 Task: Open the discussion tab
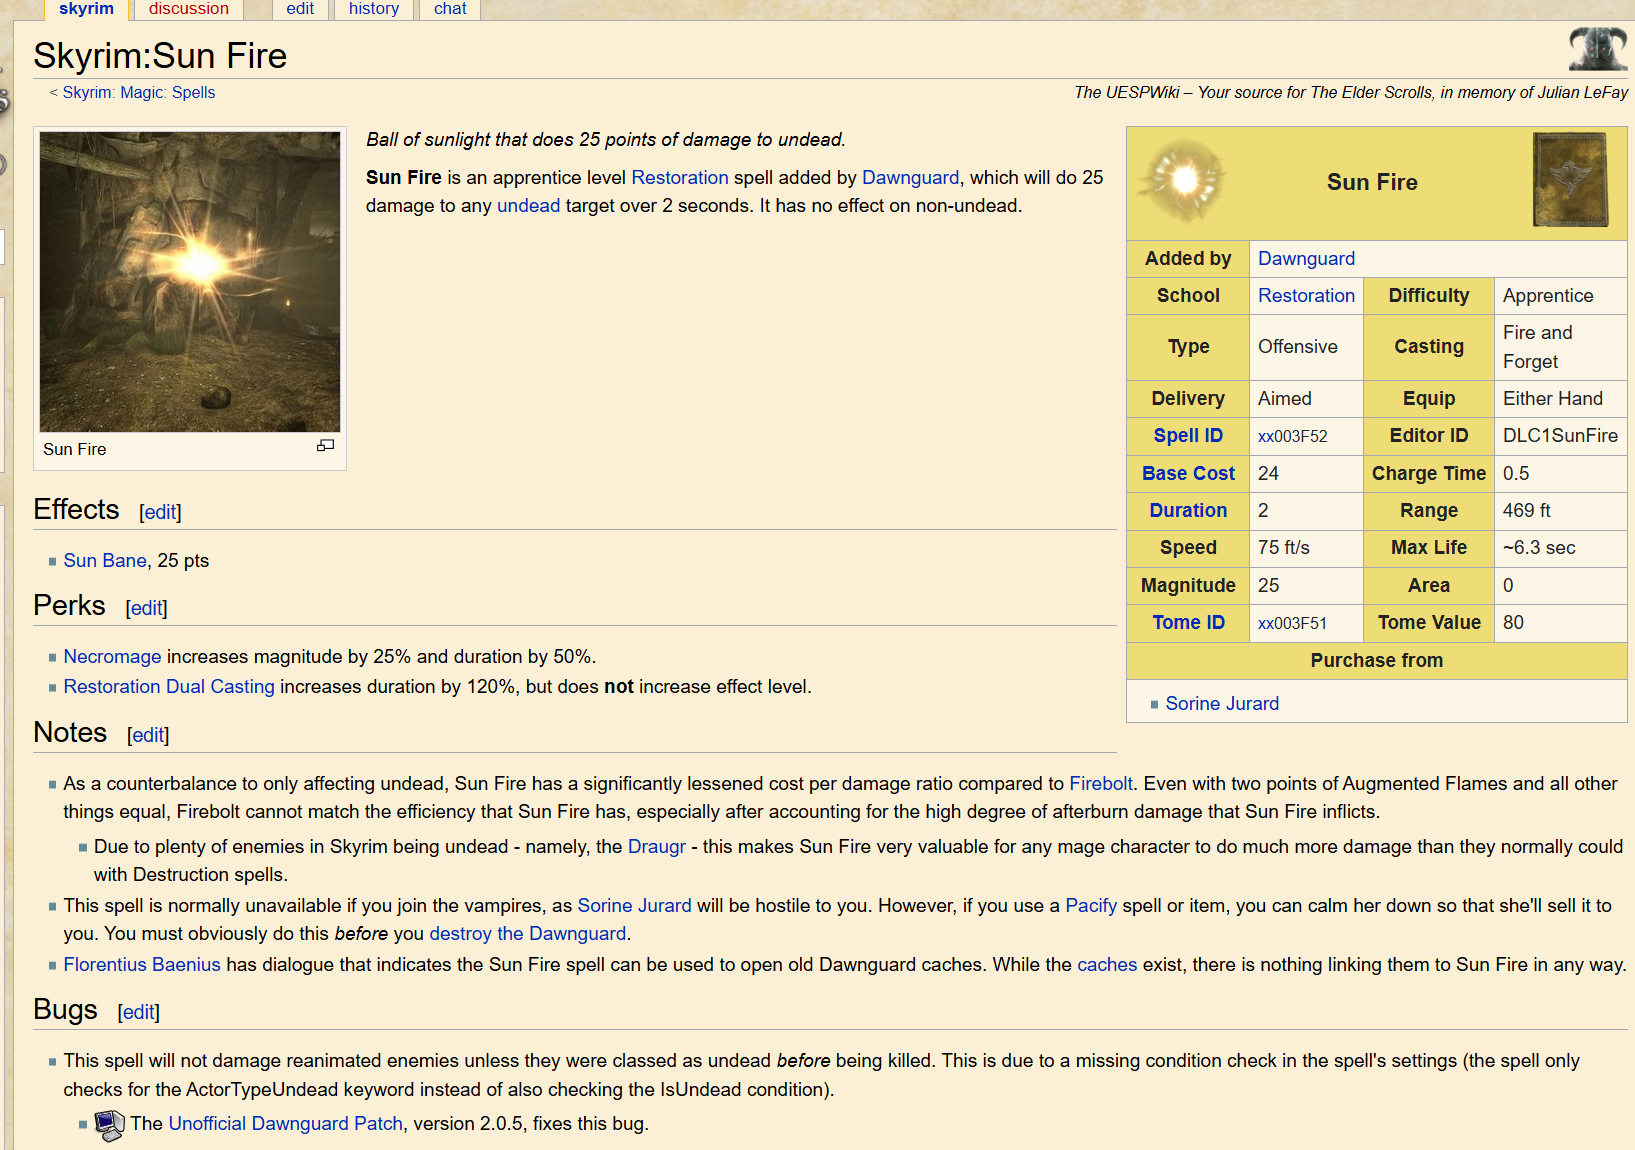tap(189, 9)
